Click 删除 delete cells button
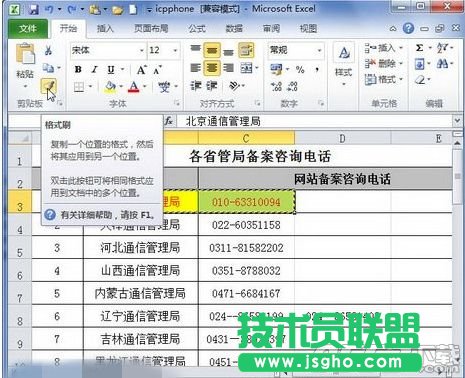The image size is (465, 378). click(383, 63)
